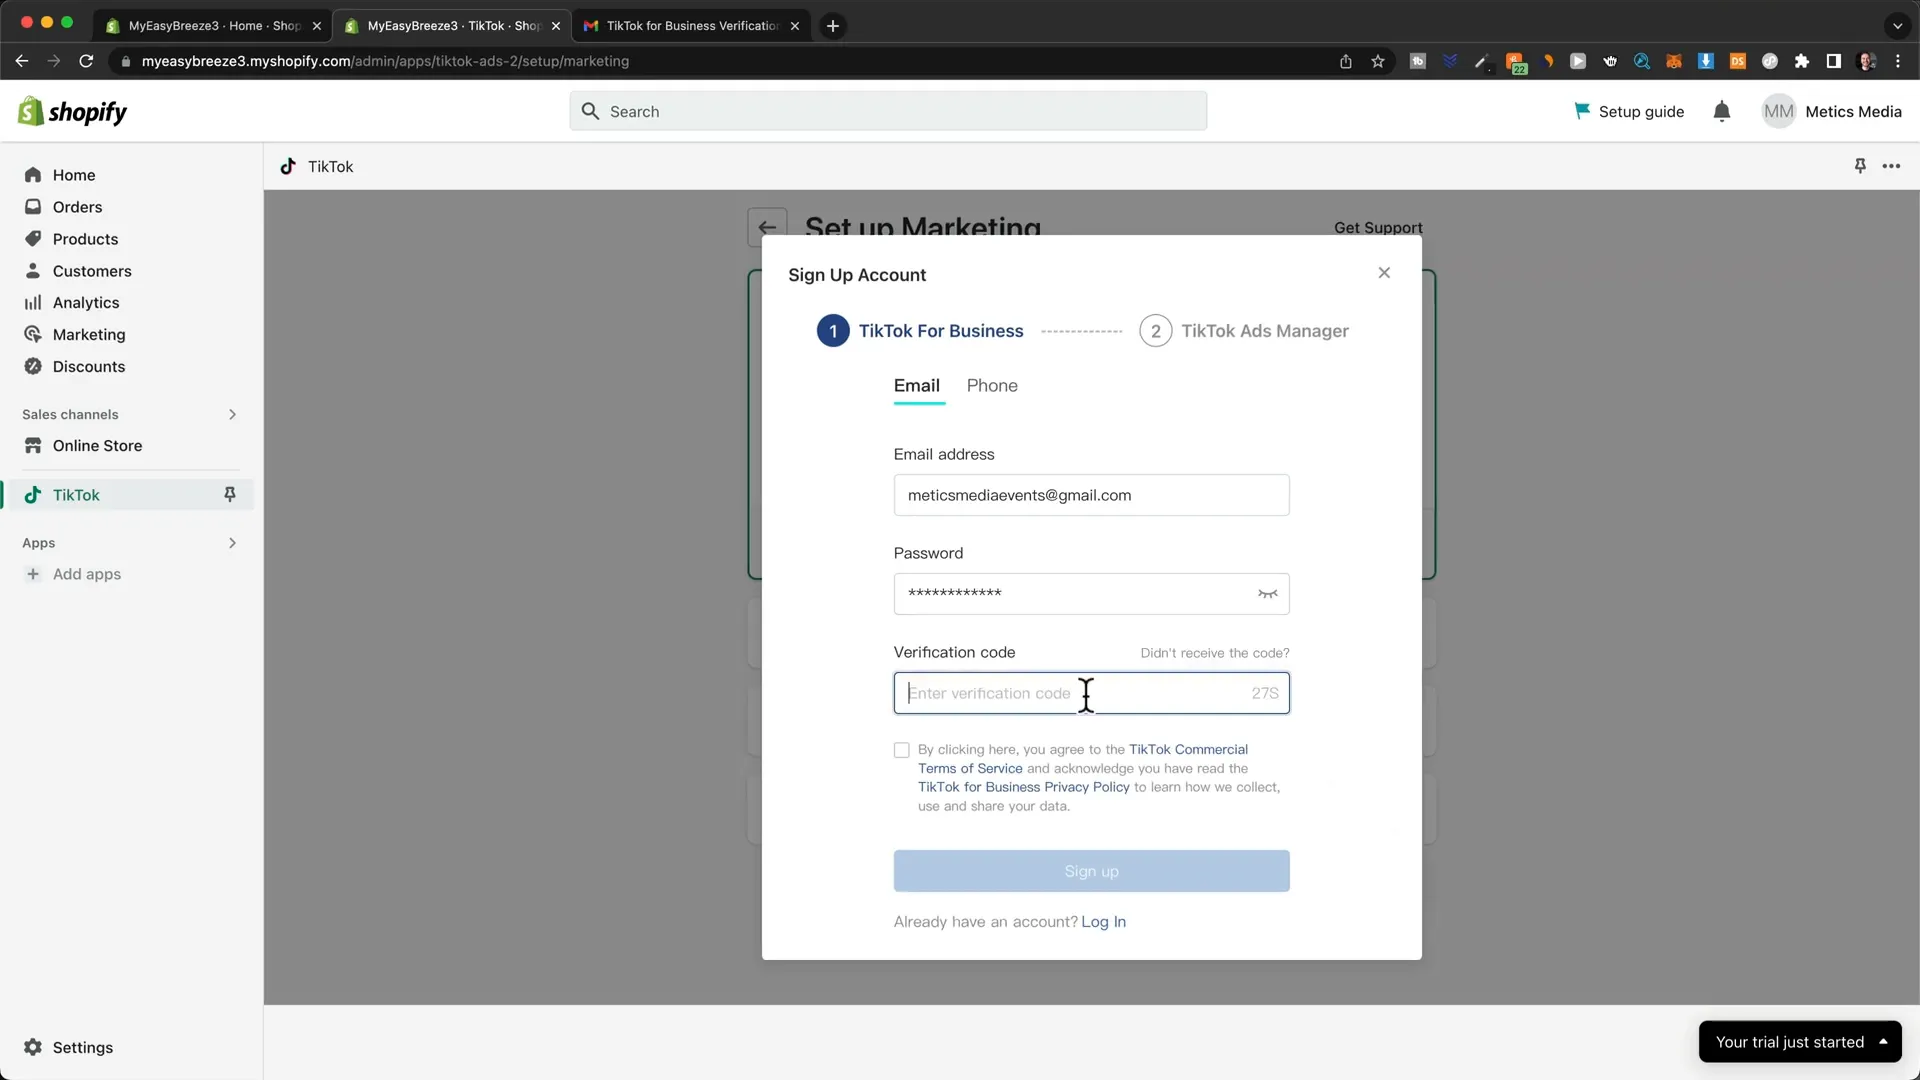
Task: Expand the Apps chevron
Action: point(232,543)
